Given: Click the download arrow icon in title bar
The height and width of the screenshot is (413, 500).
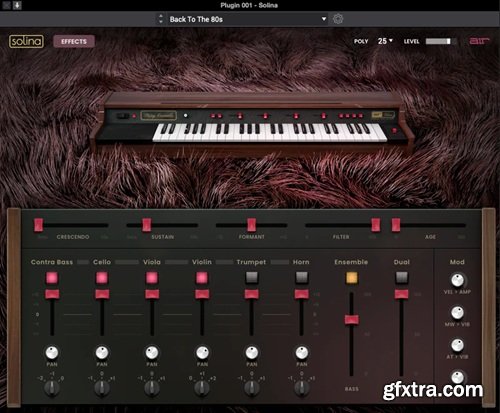Looking at the screenshot, I should tap(17, 5).
